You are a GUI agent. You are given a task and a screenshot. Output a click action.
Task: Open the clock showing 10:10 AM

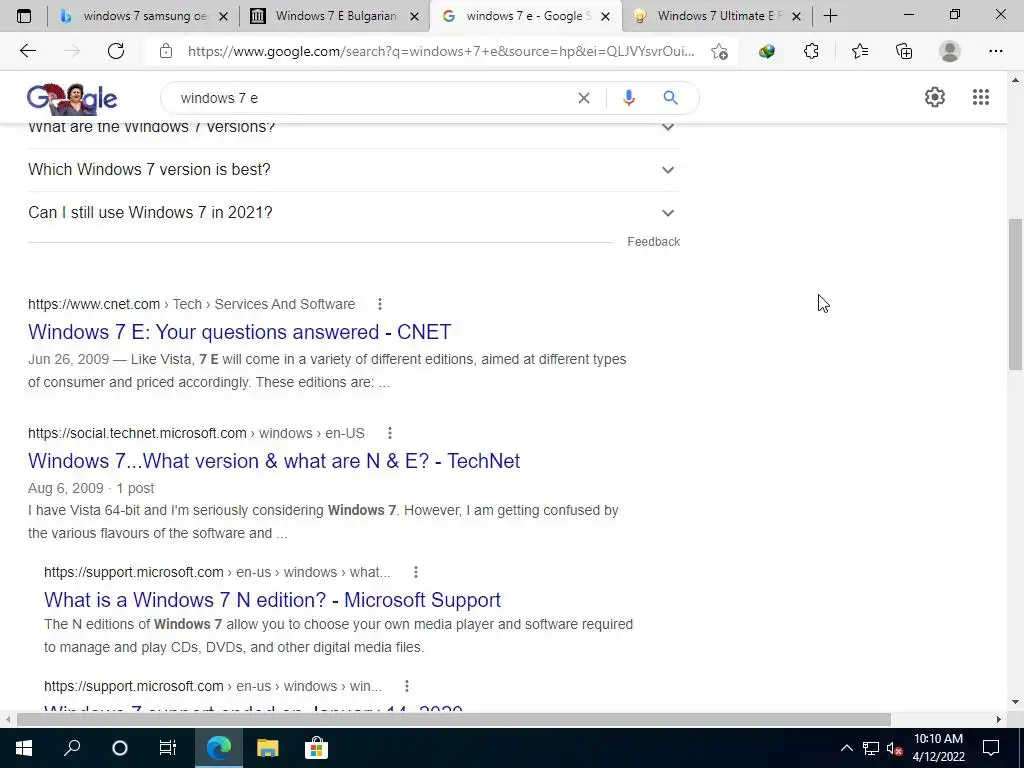[938, 748]
